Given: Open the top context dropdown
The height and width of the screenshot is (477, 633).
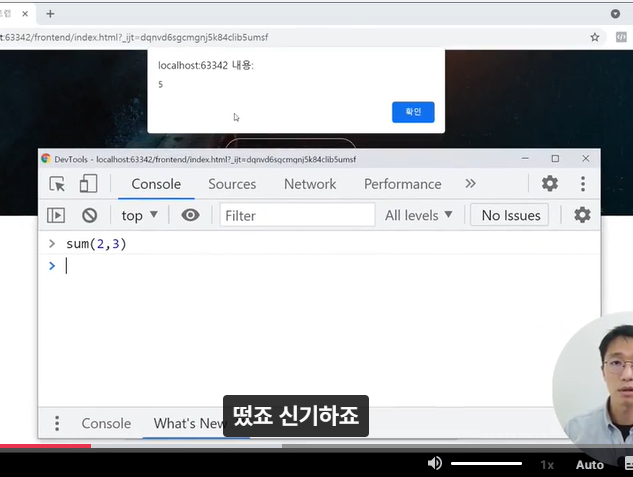Looking at the screenshot, I should point(139,215).
